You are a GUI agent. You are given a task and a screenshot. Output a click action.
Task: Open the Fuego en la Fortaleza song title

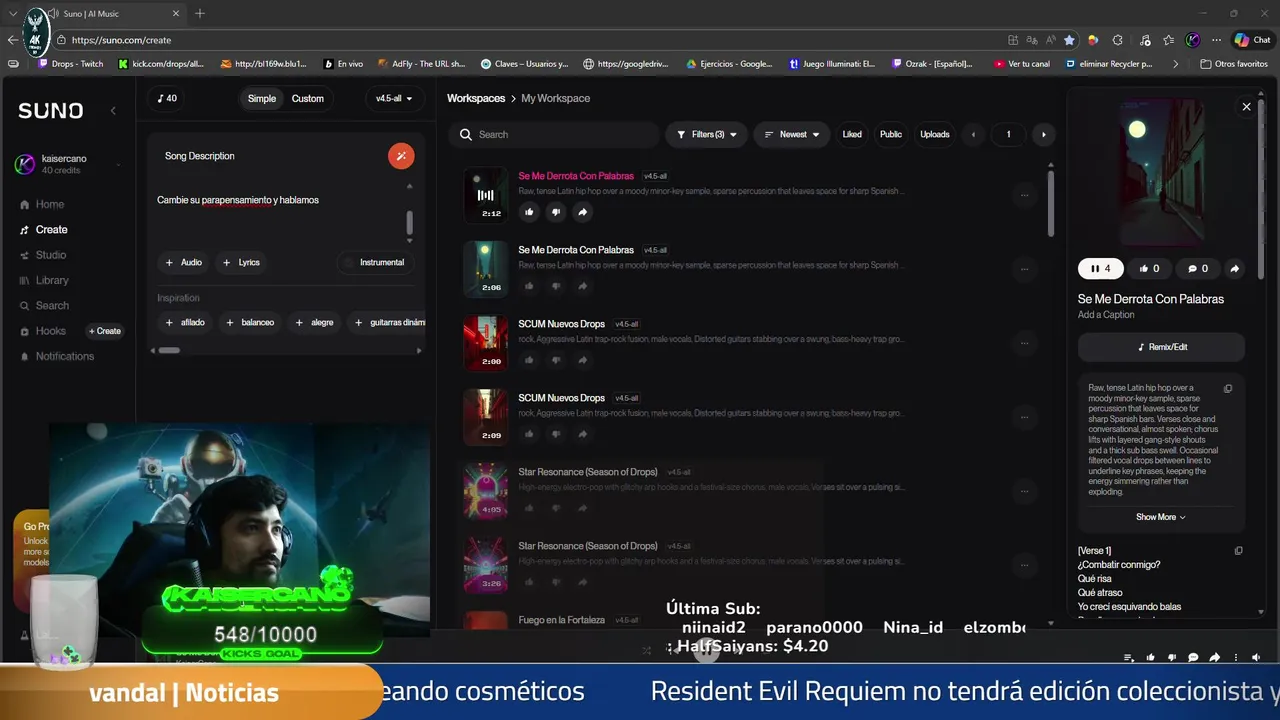coord(561,620)
